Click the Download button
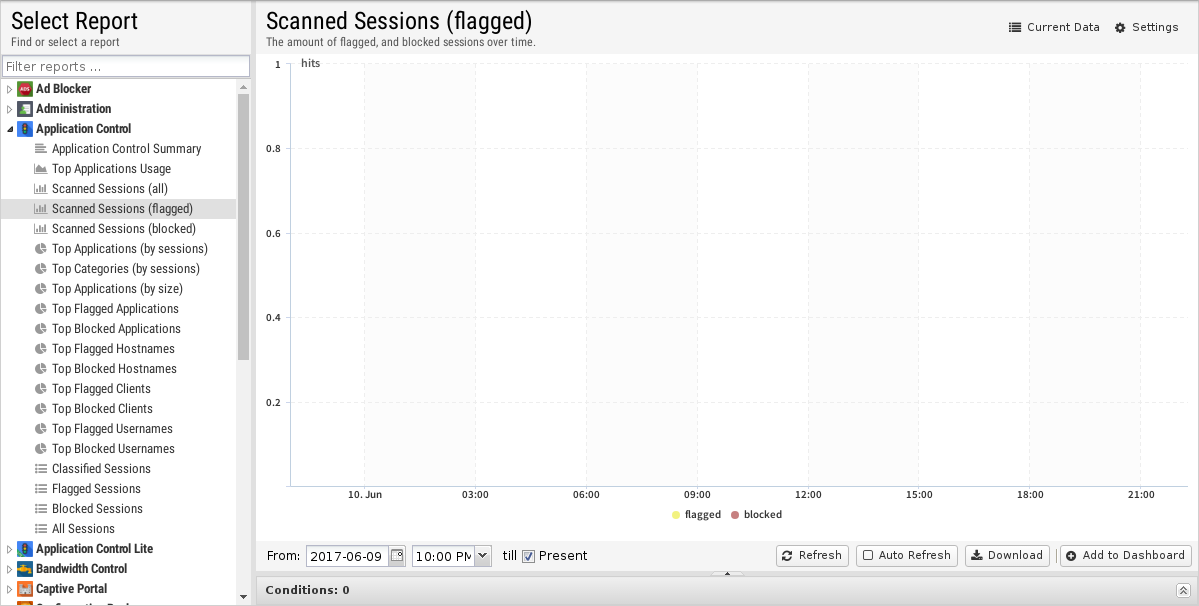This screenshot has width=1199, height=606. 1007,556
